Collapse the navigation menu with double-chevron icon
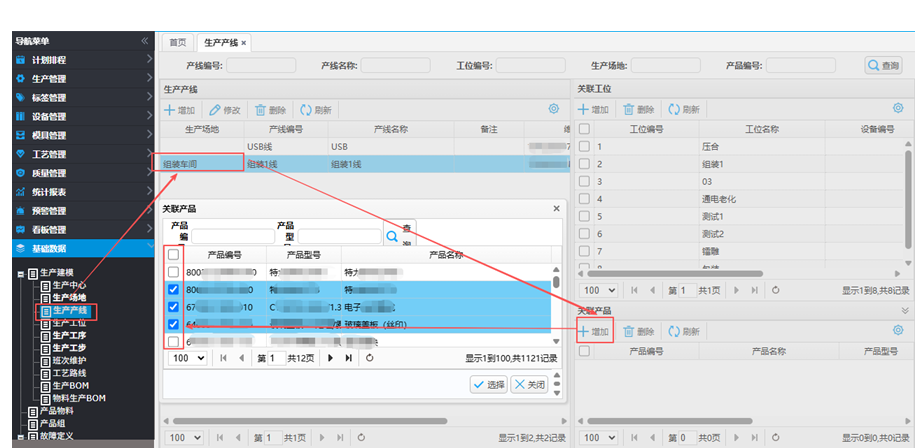This screenshot has width=915, height=448. 145,41
